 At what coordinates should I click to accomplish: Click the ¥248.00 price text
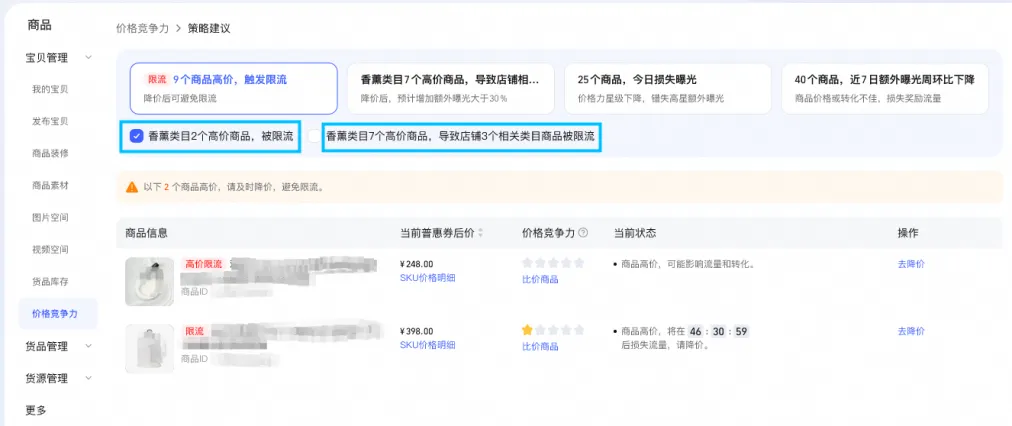[417, 264]
